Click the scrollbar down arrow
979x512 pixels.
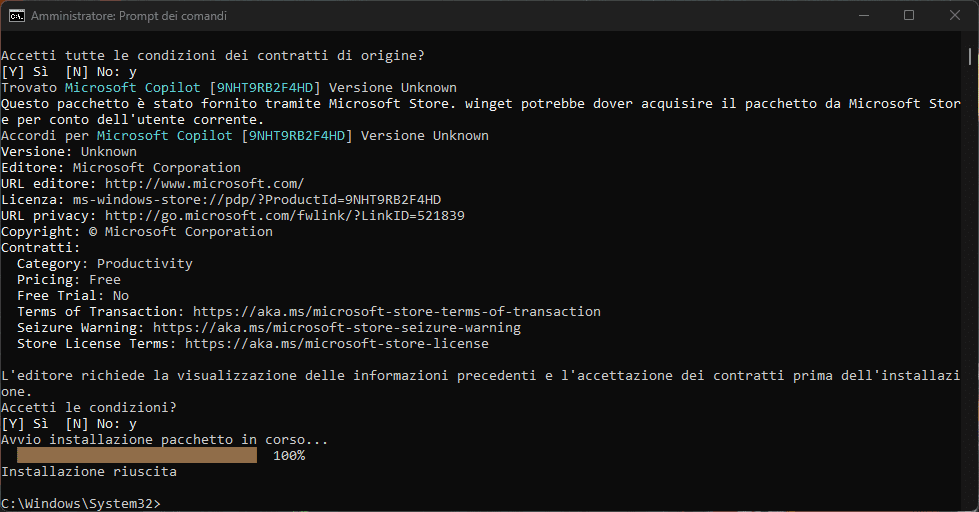(971, 504)
